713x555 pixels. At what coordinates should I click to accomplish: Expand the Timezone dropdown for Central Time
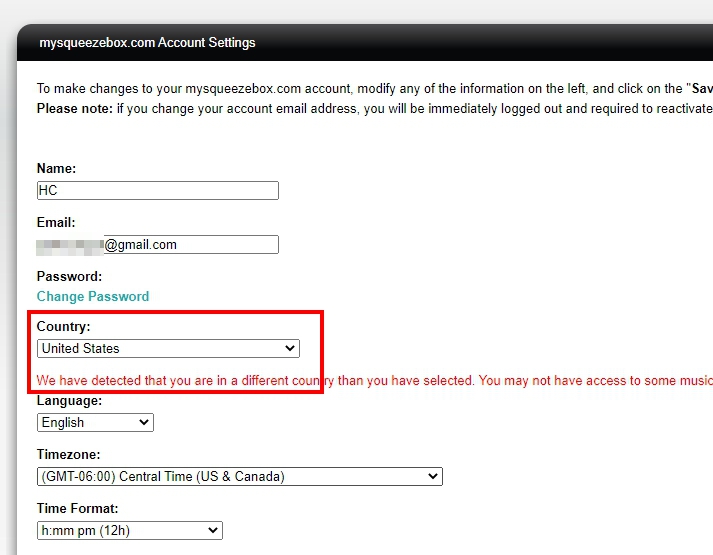coord(240,476)
